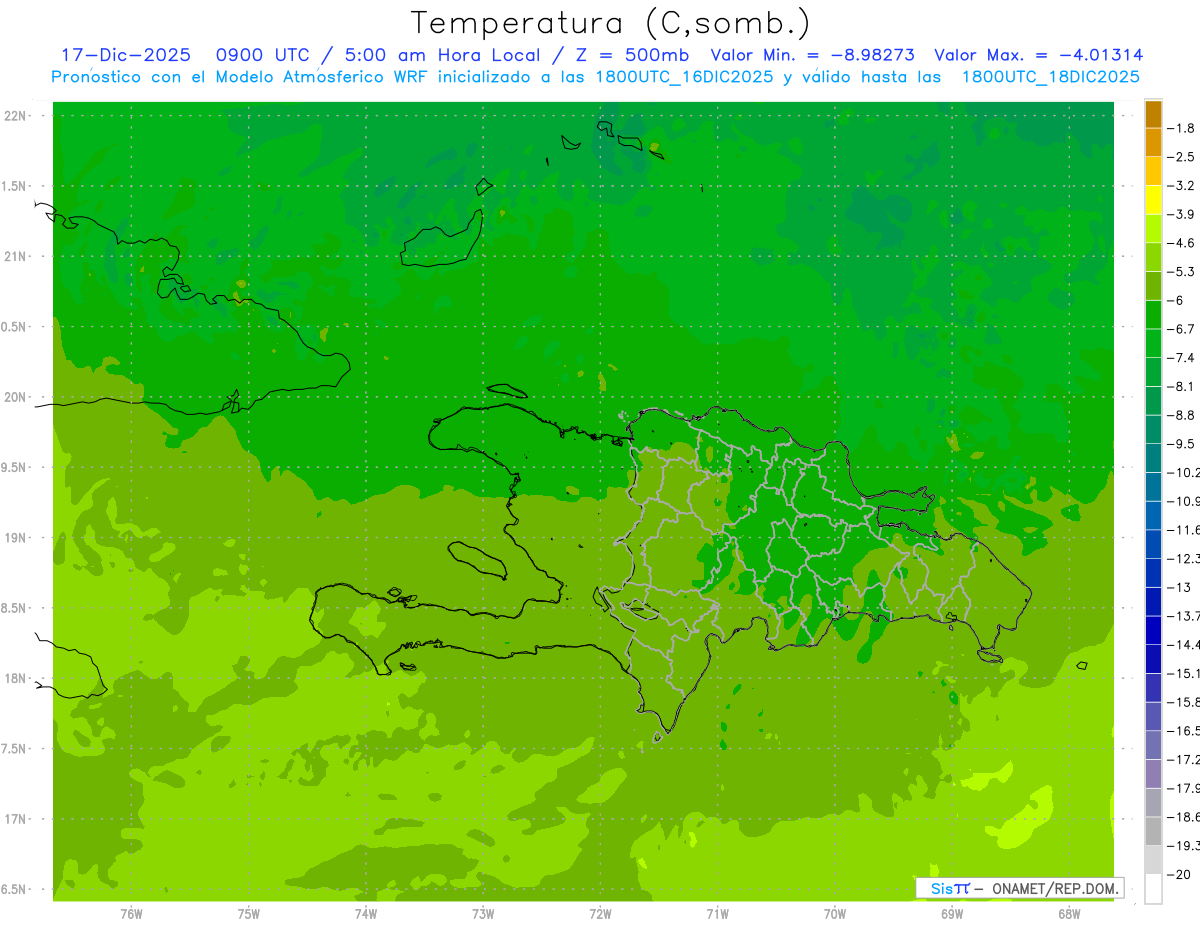The image size is (1200, 927).
Task: Click the -6.7 colorbar label
Action: (x=1184, y=328)
